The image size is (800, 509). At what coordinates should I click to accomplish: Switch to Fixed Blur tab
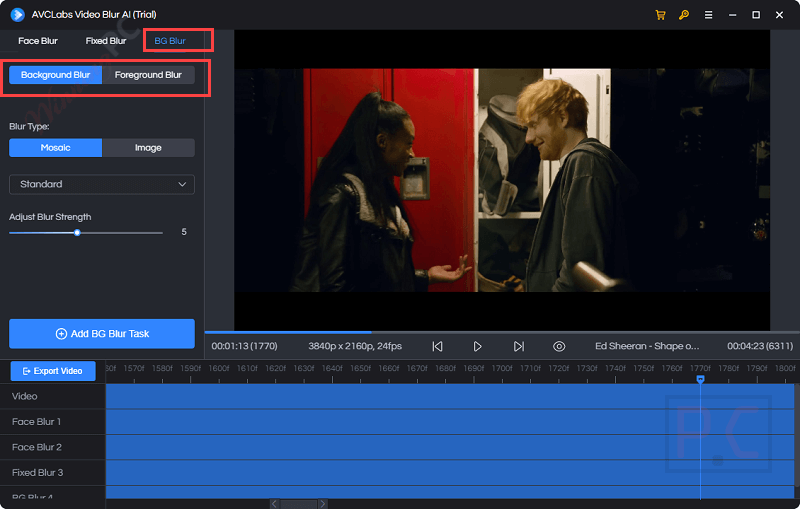pos(106,41)
